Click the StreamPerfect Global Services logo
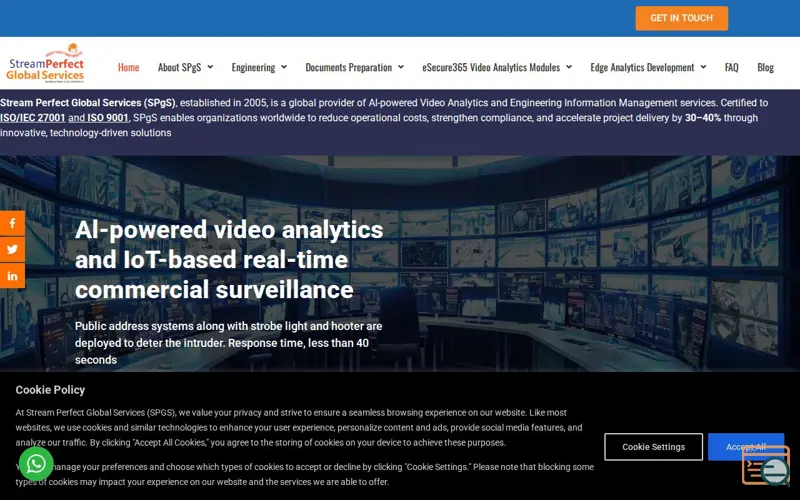 pyautogui.click(x=45, y=63)
